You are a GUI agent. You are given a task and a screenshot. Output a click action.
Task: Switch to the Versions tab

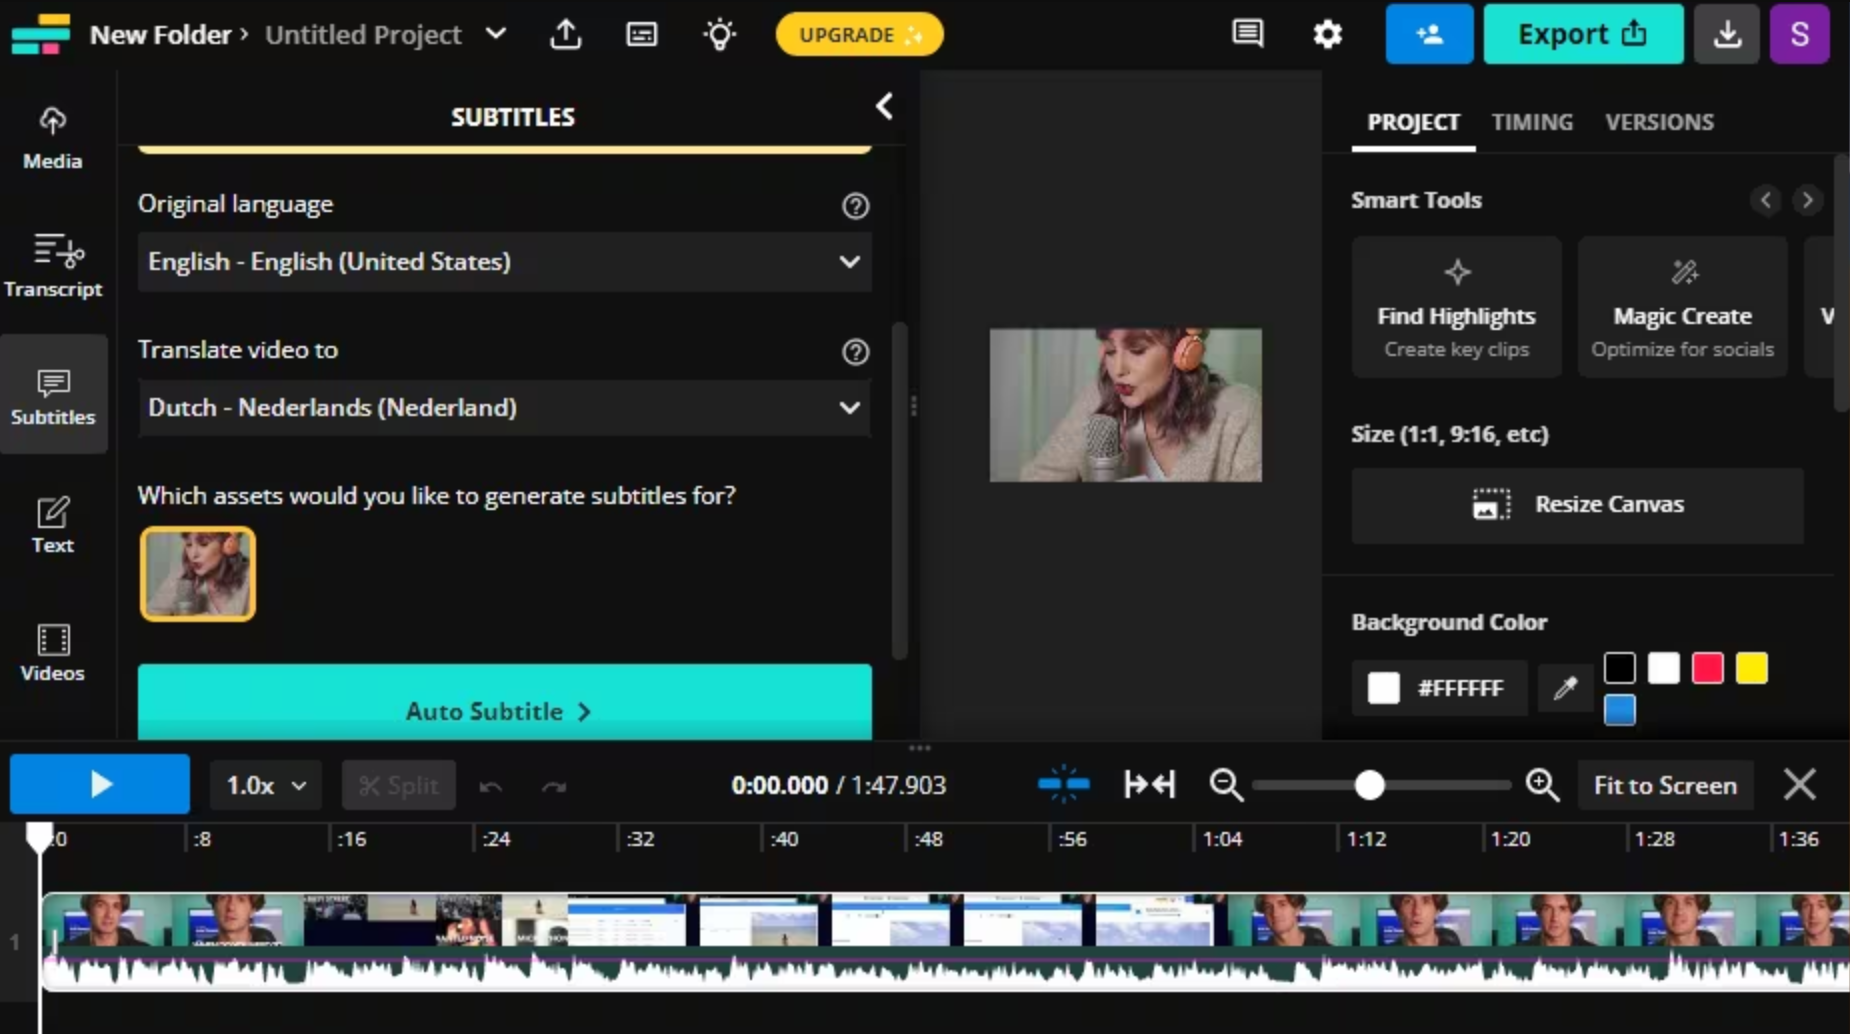1659,121
